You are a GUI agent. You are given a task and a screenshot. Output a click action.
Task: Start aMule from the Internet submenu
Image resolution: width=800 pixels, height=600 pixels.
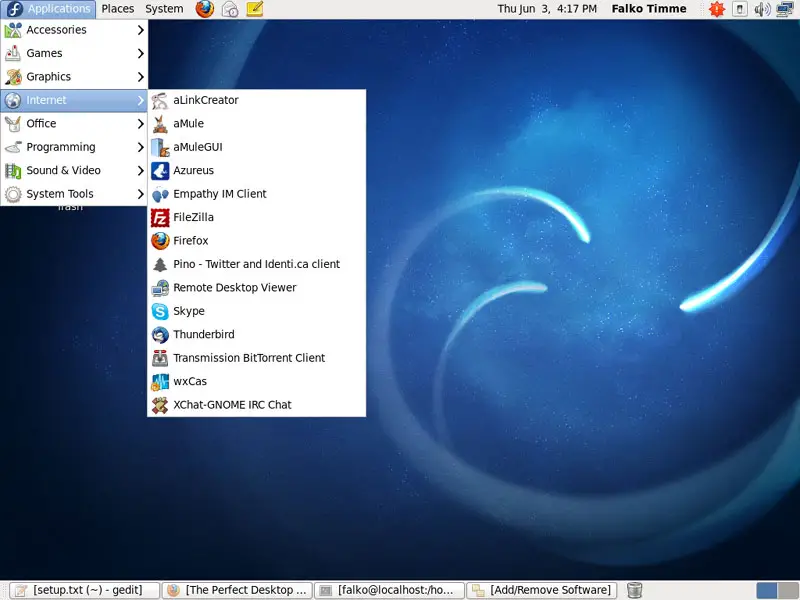pos(257,123)
